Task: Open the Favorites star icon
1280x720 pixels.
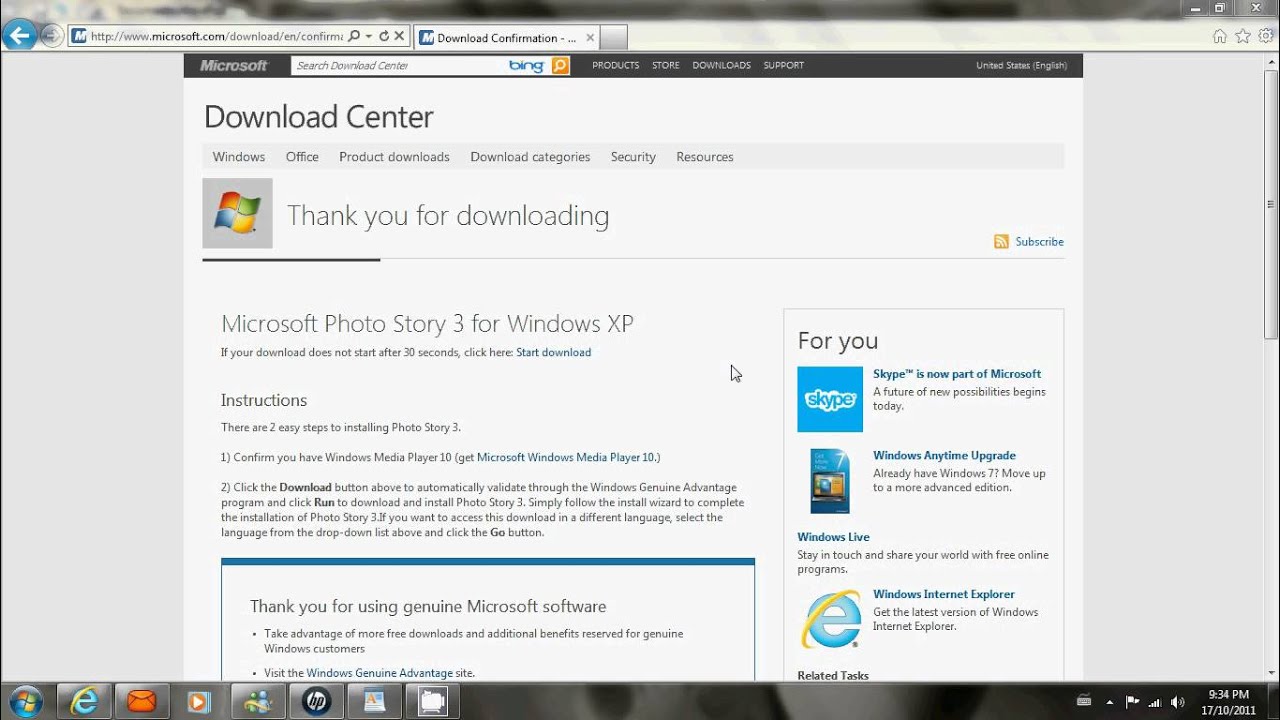Action: pos(1243,37)
